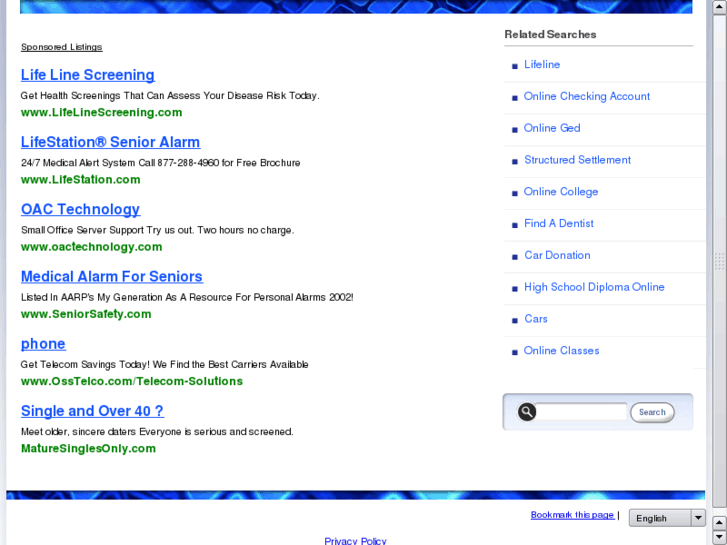
Task: Visit MatureSinglesOnly.com green URL
Action: (x=88, y=449)
